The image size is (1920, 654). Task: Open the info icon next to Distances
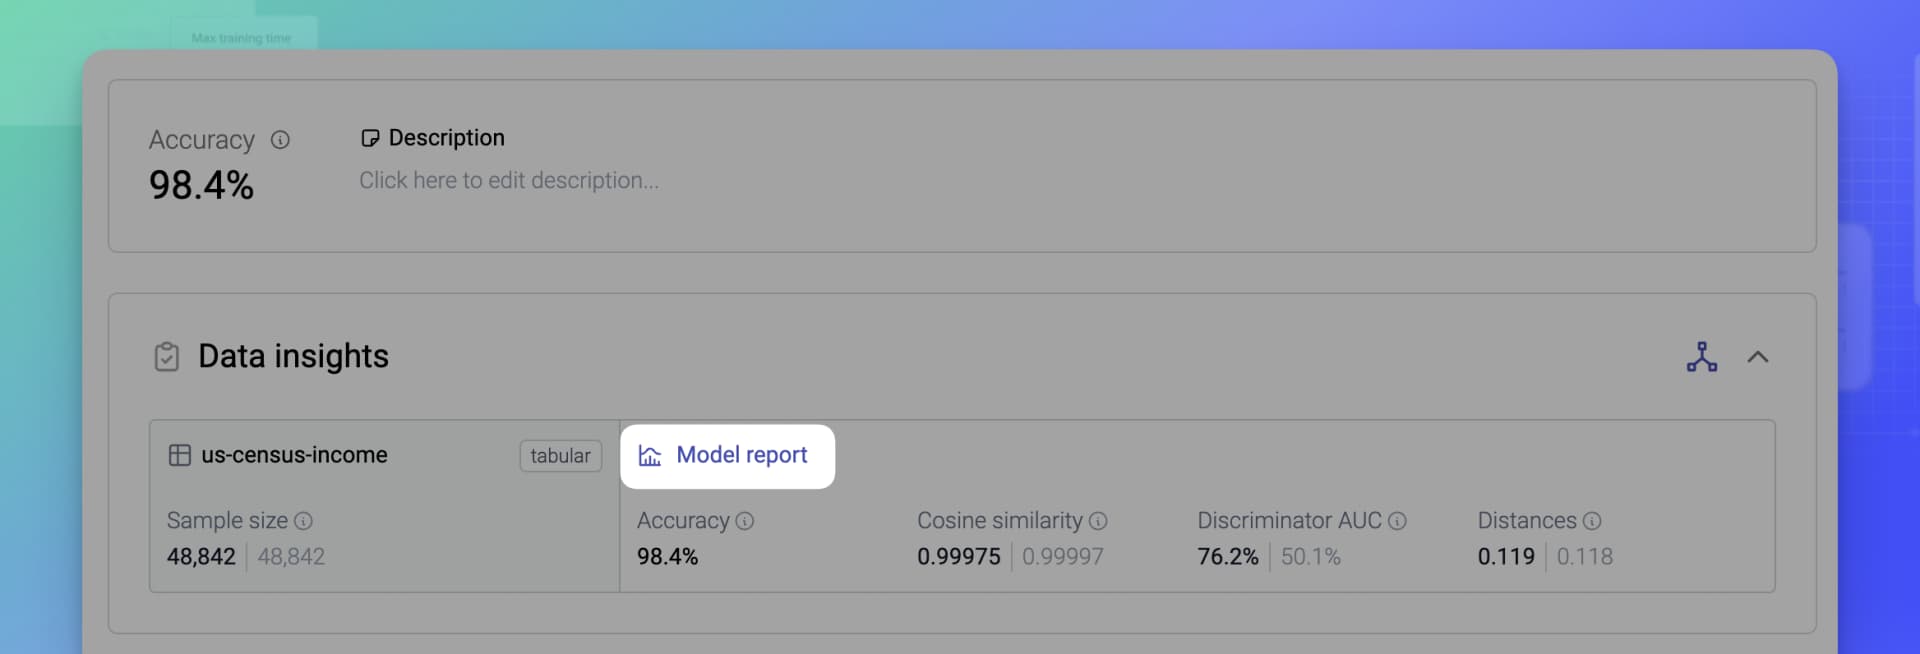point(1592,520)
